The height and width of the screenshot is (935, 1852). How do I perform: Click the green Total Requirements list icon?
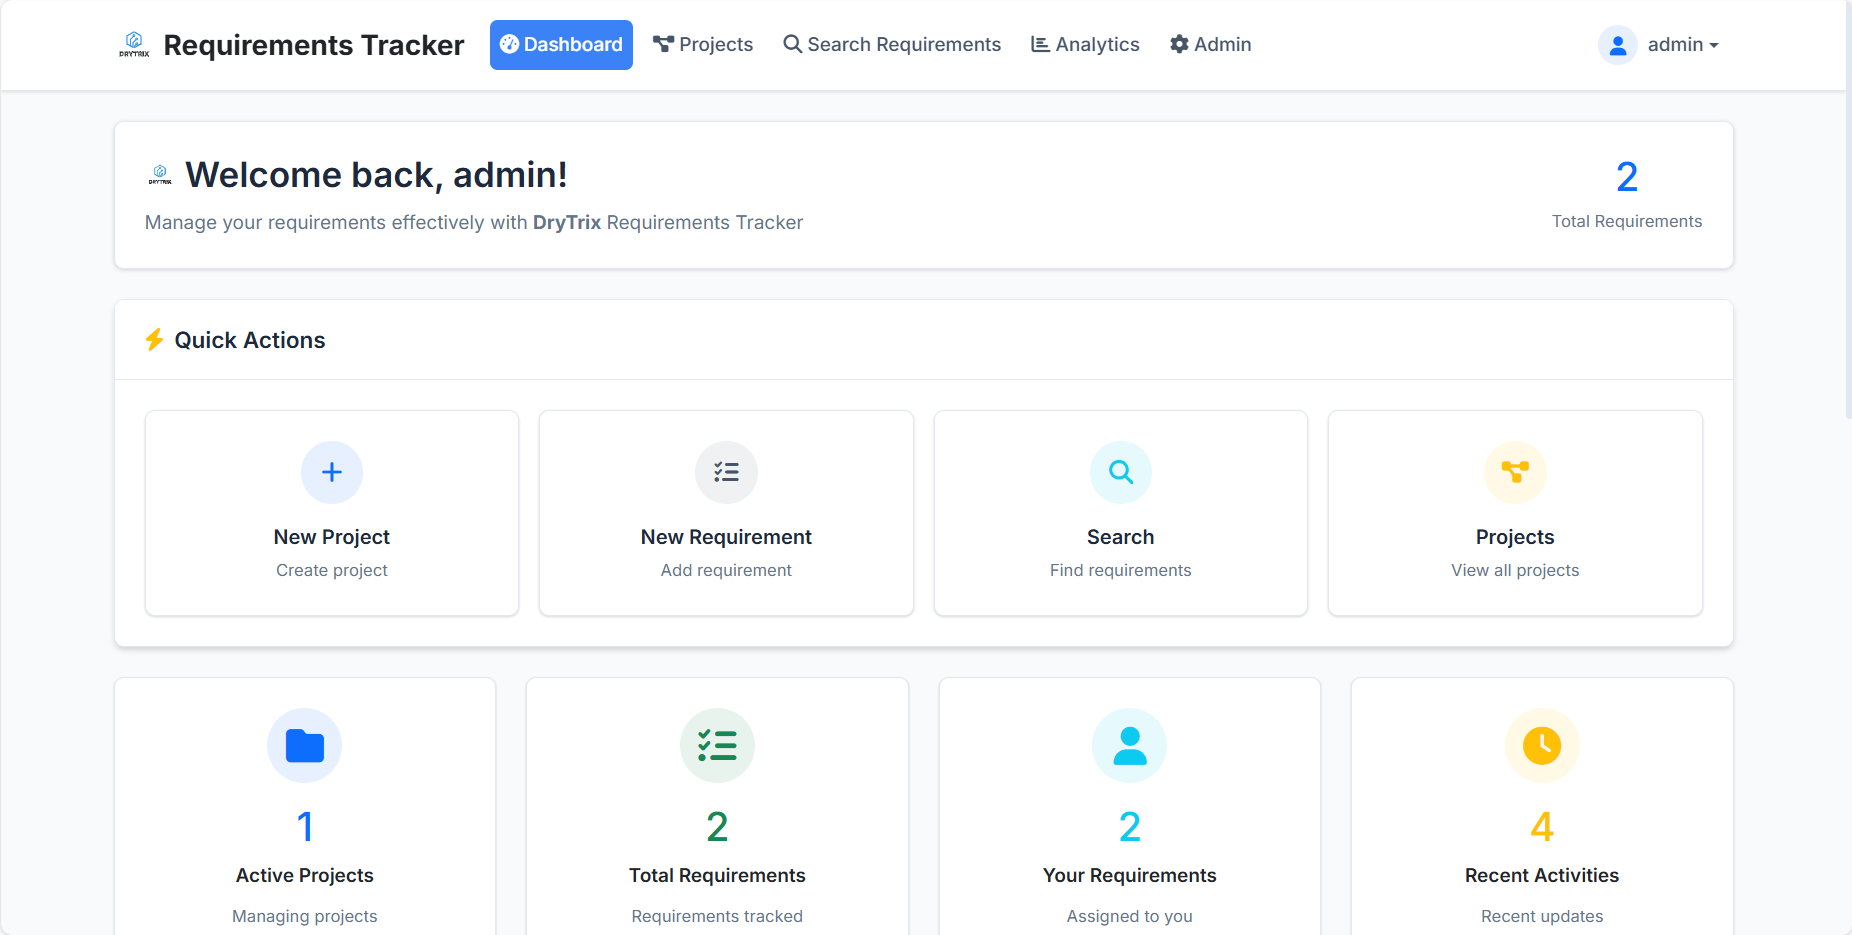tap(717, 746)
